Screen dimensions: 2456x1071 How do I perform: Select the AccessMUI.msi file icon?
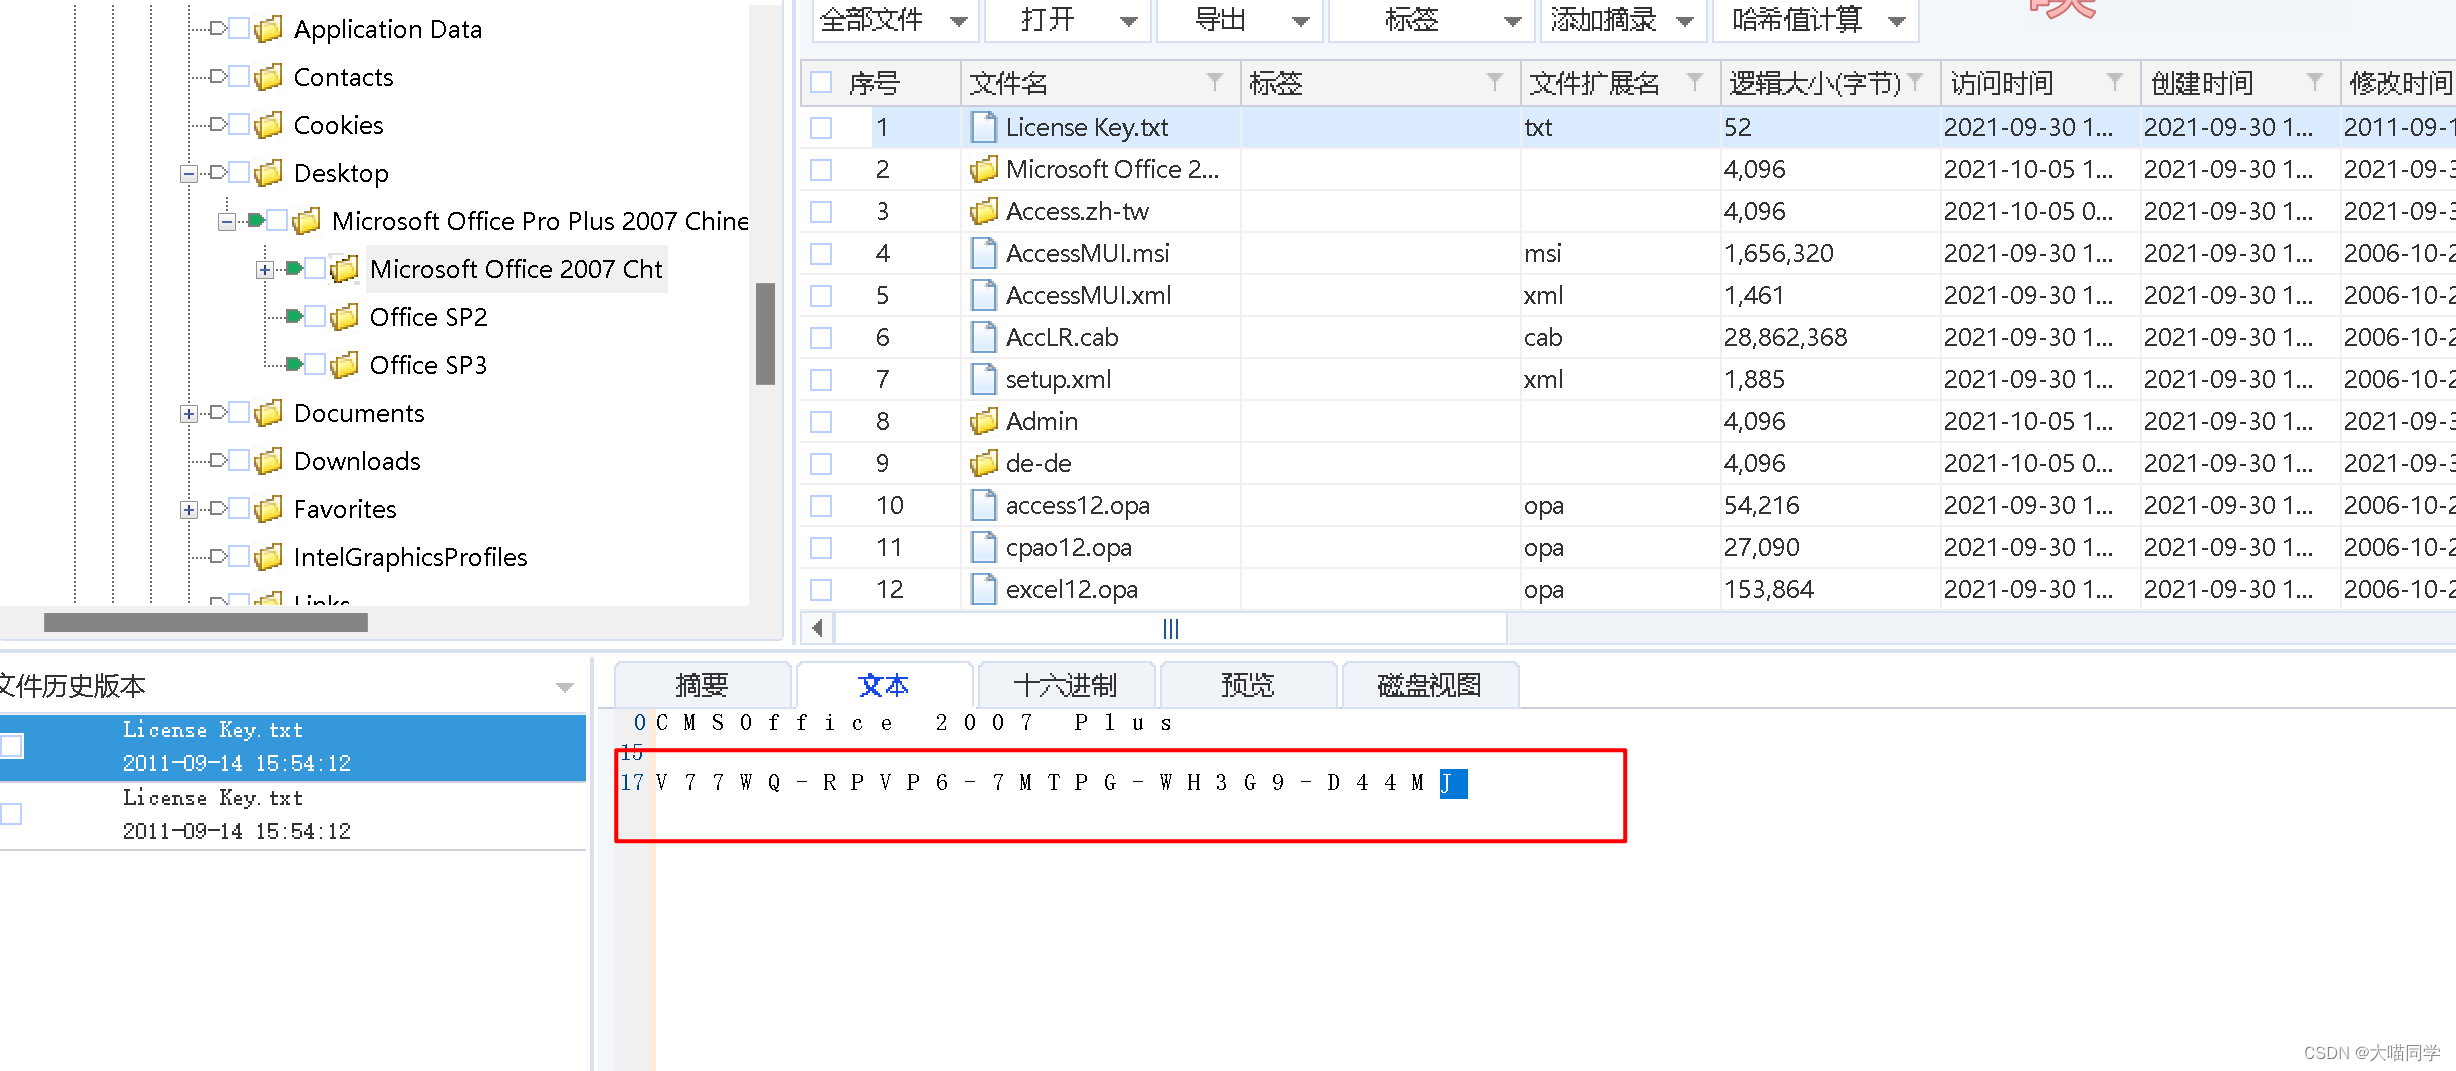pyautogui.click(x=982, y=253)
